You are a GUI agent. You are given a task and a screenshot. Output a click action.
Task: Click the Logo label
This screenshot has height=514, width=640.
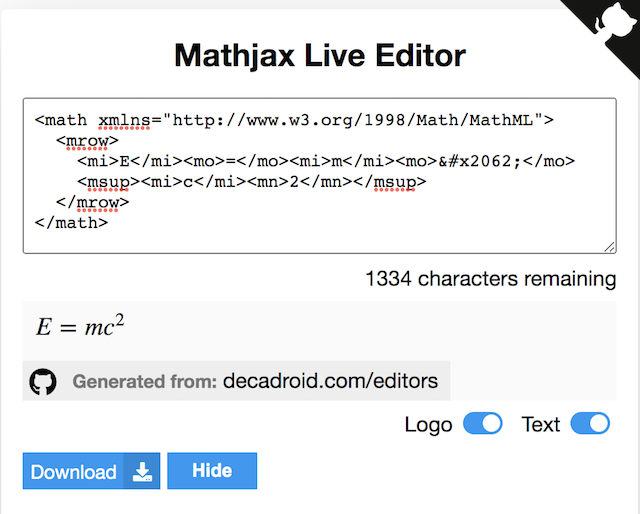[x=429, y=425]
